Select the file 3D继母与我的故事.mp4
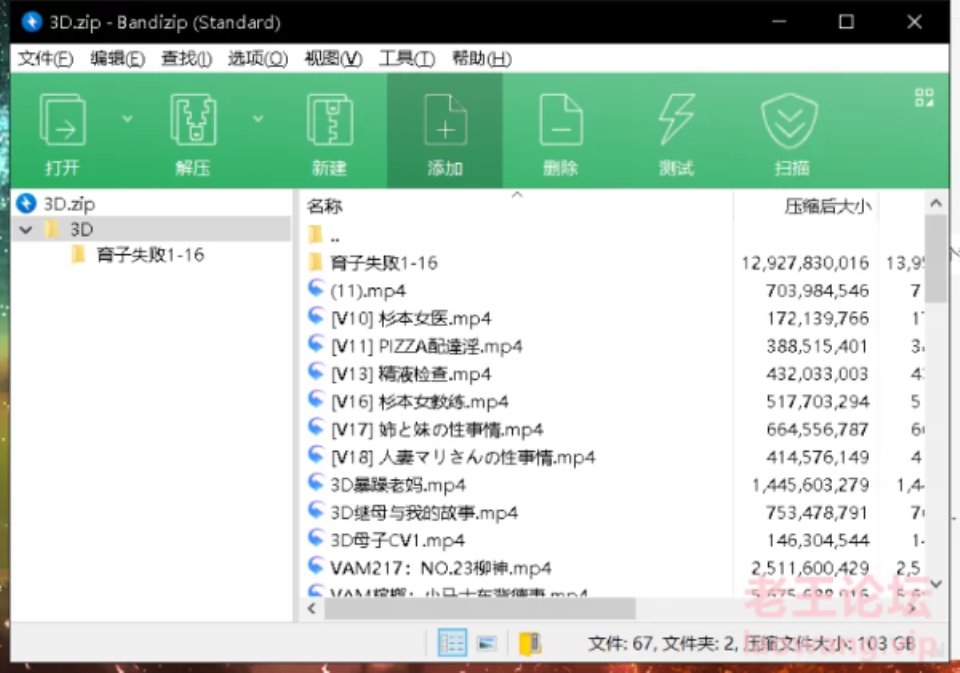Viewport: 960px width, 673px height. (x=424, y=513)
